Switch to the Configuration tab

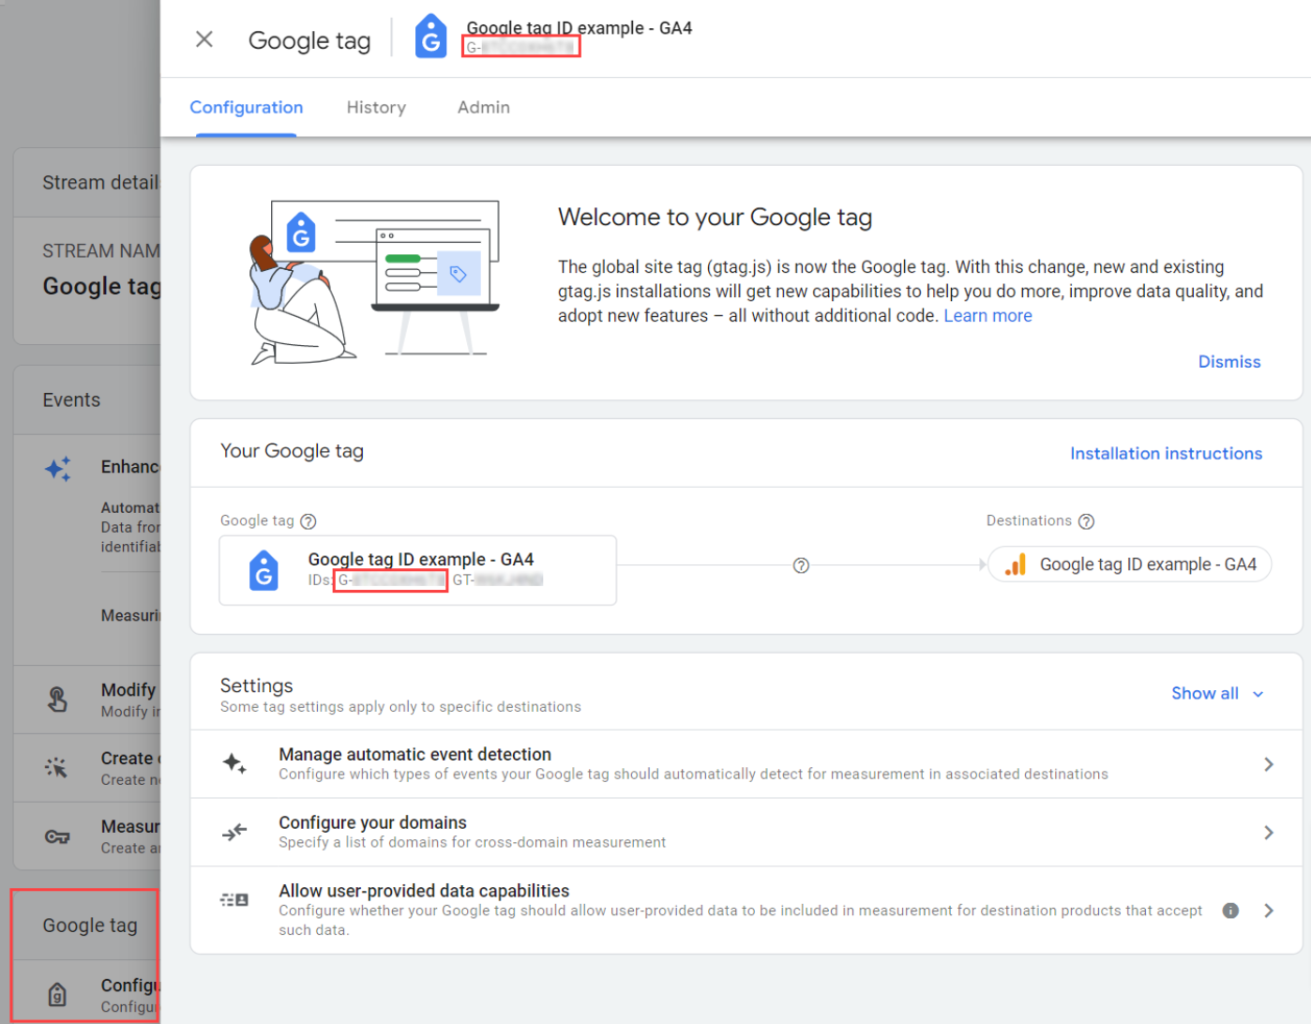point(246,107)
